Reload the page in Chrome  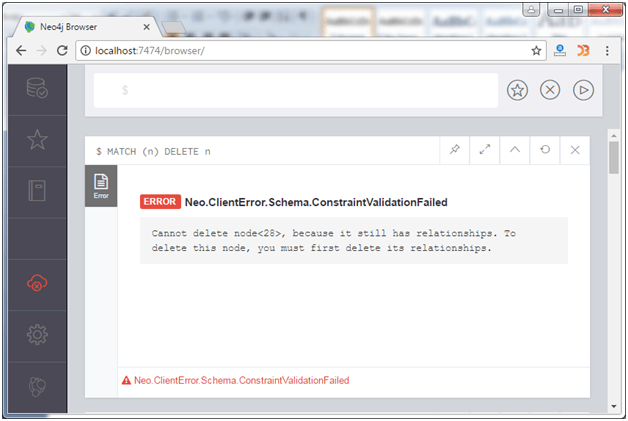62,50
